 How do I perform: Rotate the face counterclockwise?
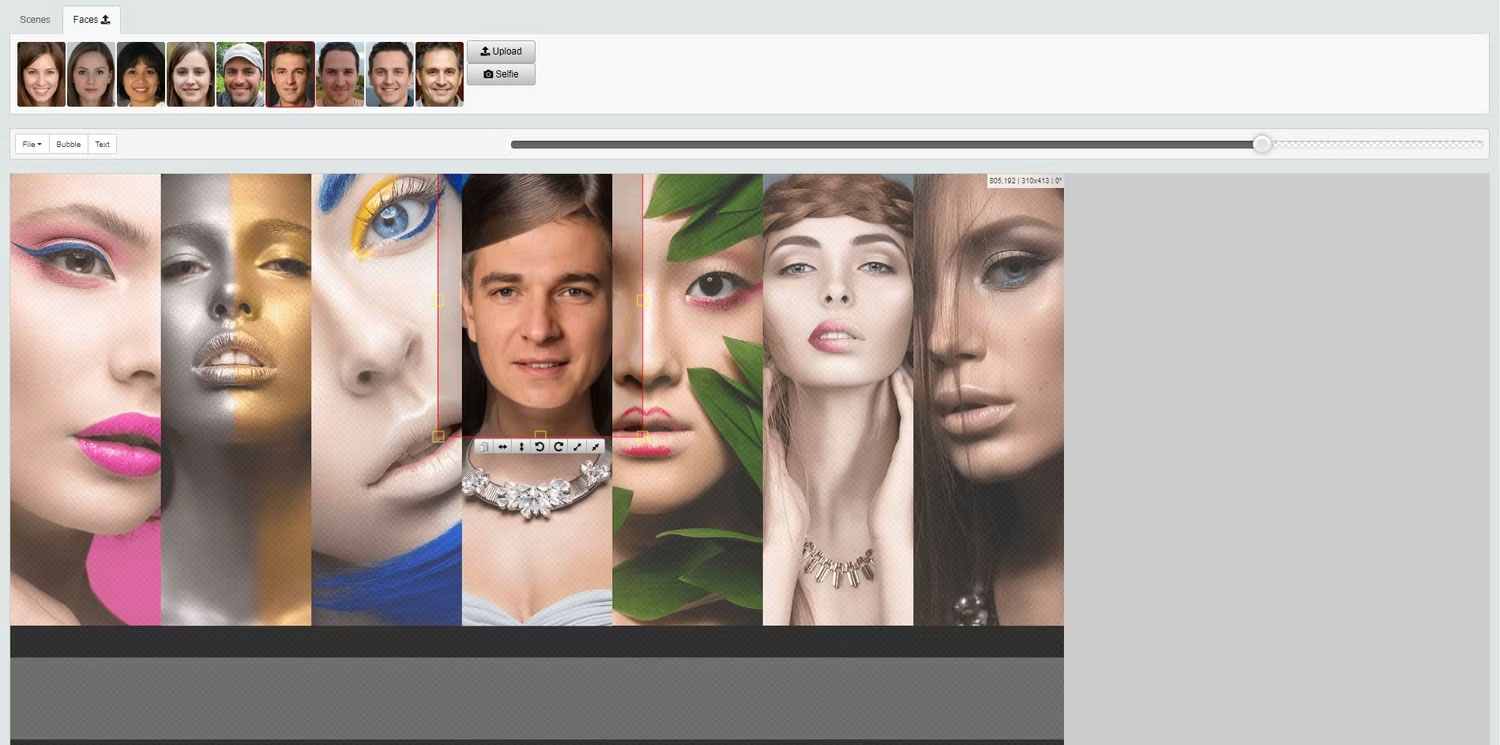coord(540,447)
